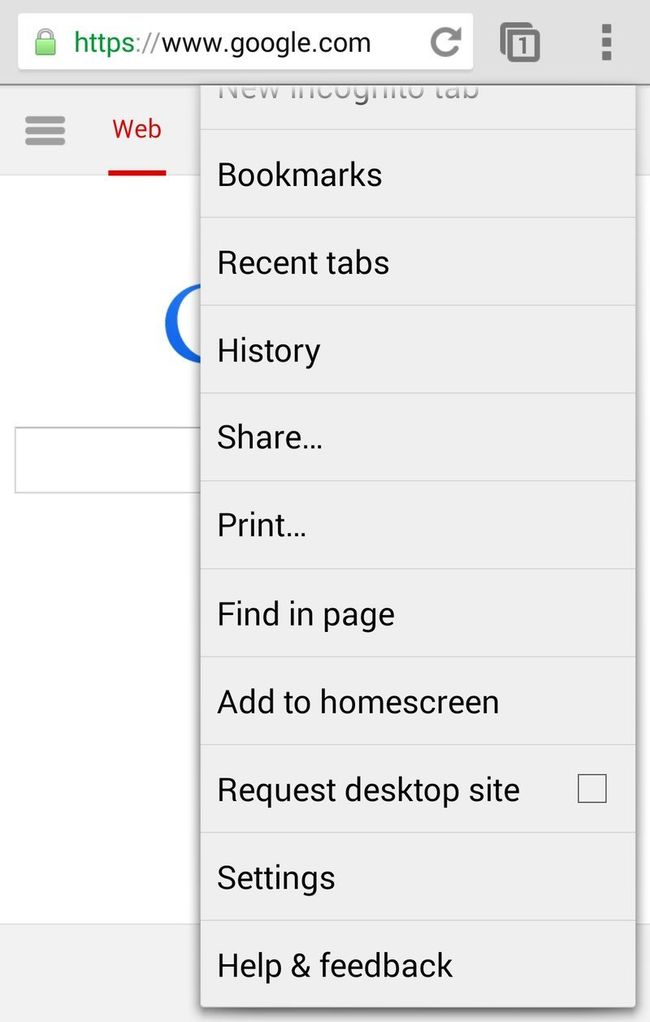This screenshot has width=650, height=1022.
Task: Check the Request desktop site checkbox
Action: (x=592, y=789)
